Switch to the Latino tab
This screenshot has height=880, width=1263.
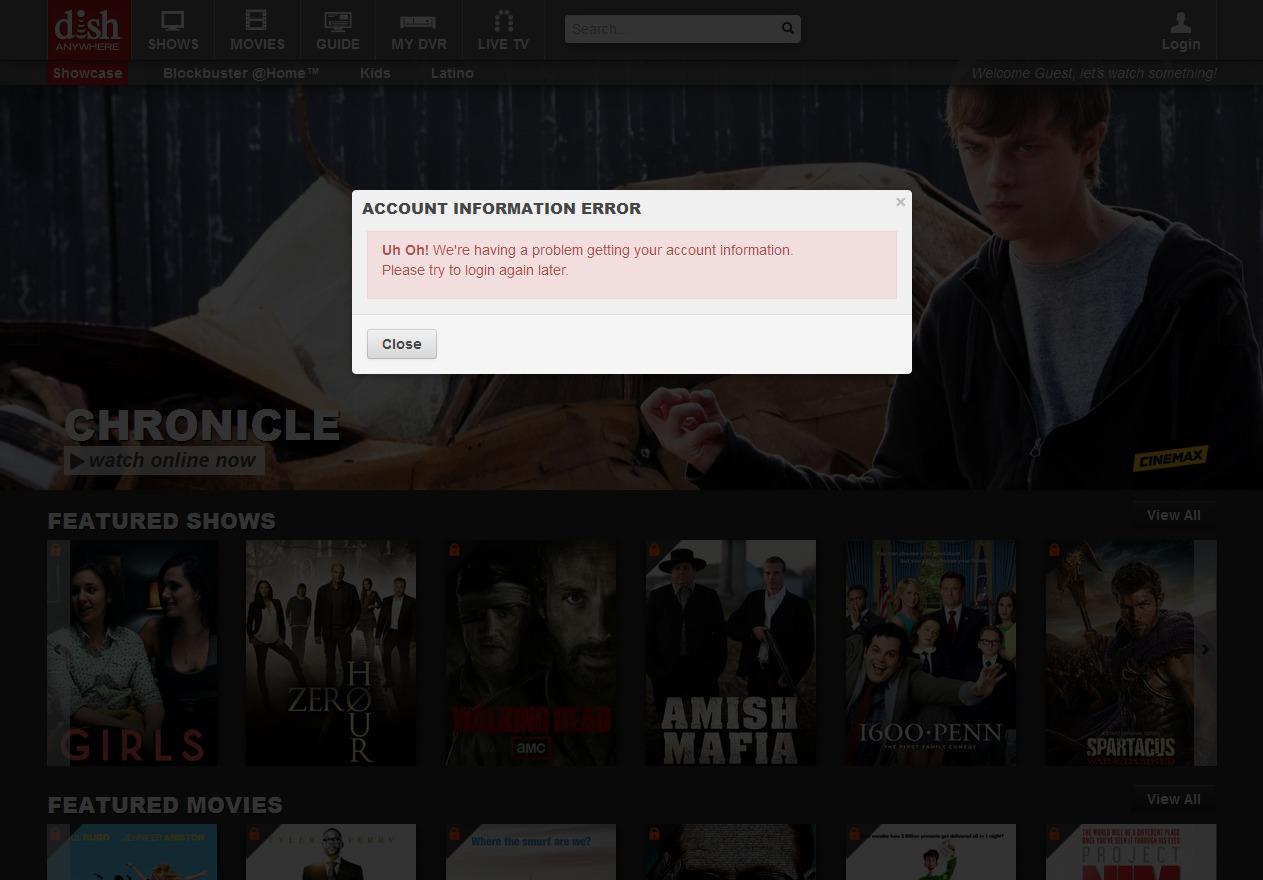(452, 73)
